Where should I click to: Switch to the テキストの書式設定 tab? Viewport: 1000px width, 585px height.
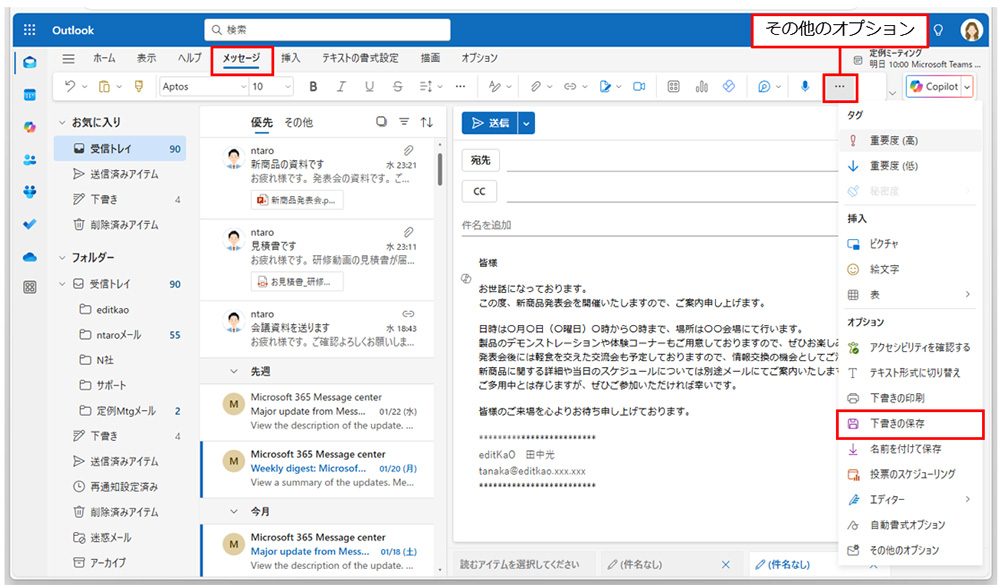360,58
